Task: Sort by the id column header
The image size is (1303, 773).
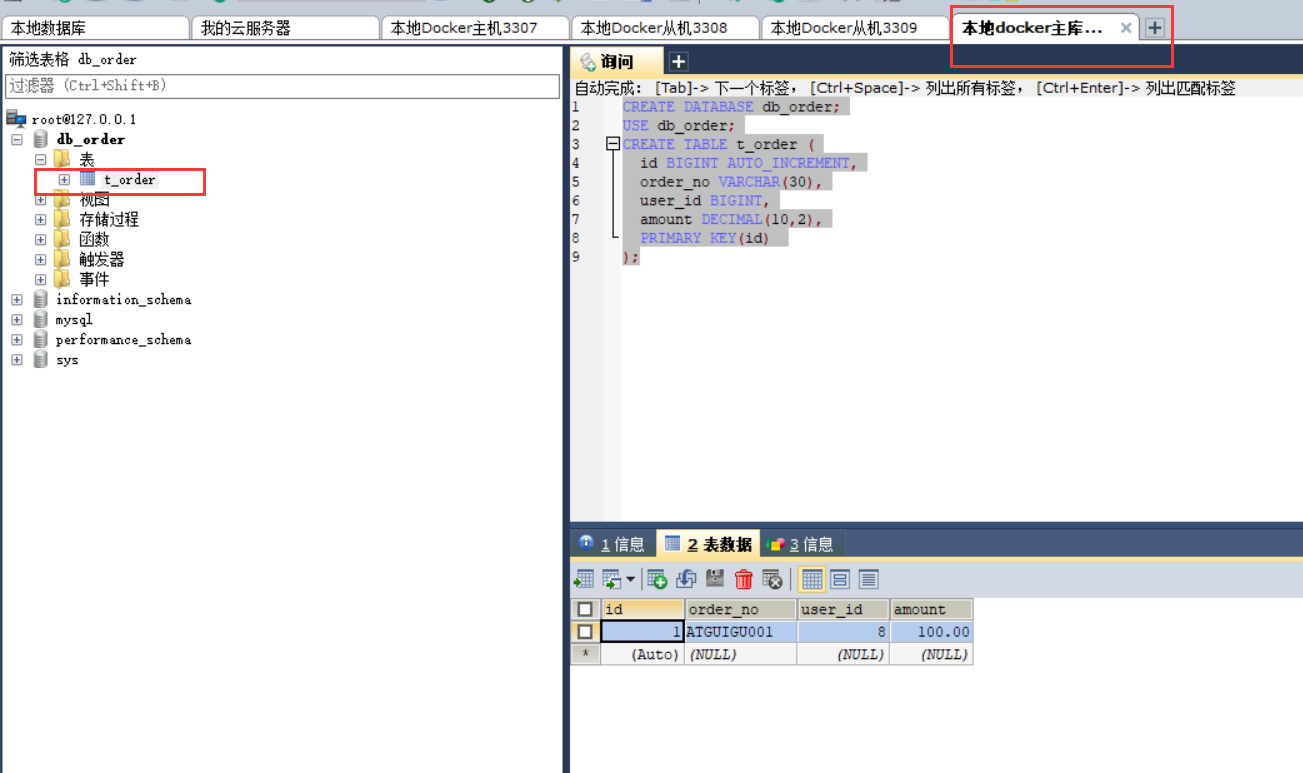Action: [642, 609]
